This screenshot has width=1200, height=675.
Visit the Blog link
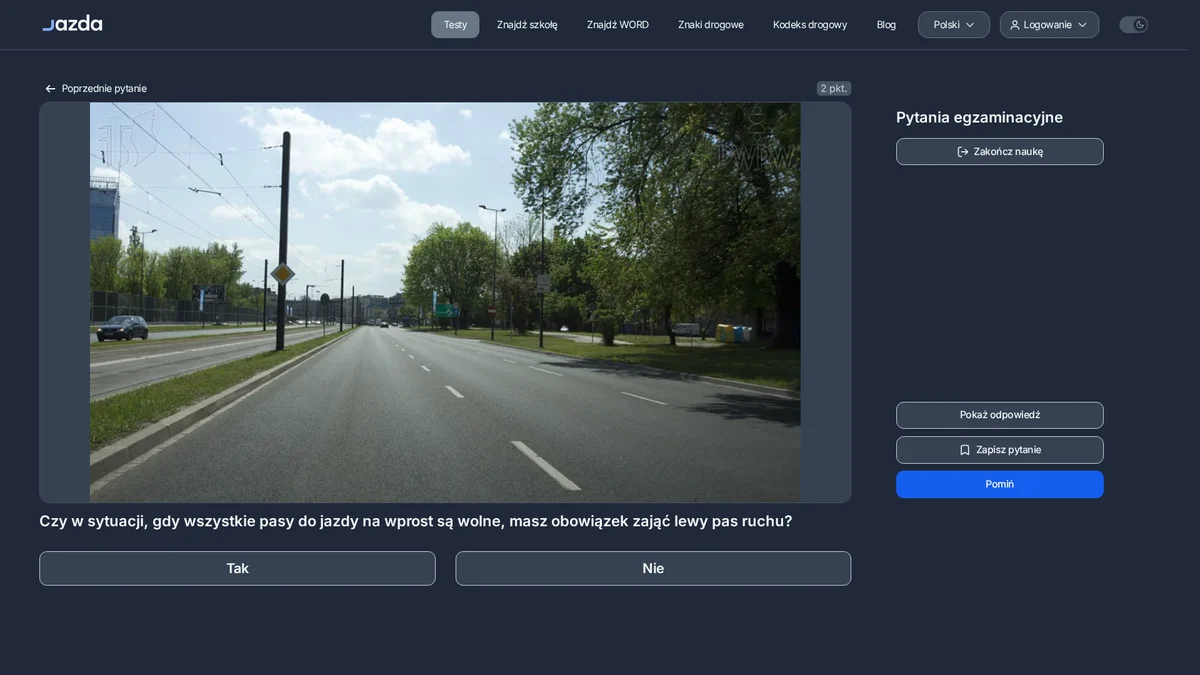point(886,25)
